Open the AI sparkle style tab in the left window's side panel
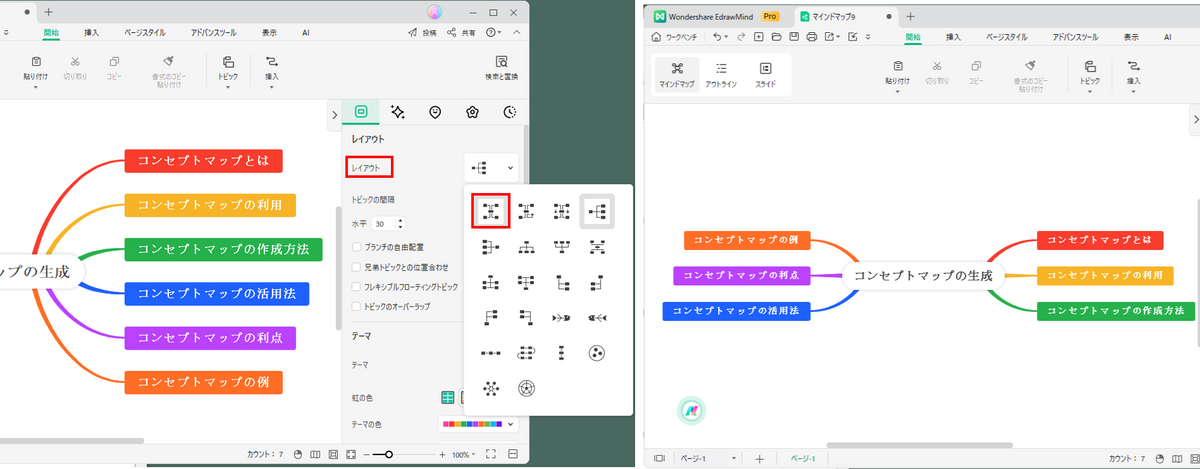Viewport: 1200px width, 469px height. pos(398,112)
